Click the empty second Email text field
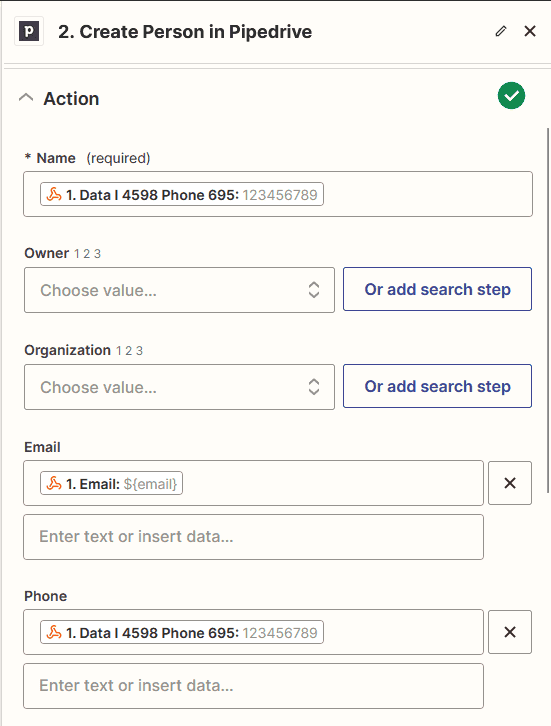The image size is (551, 726). point(253,537)
